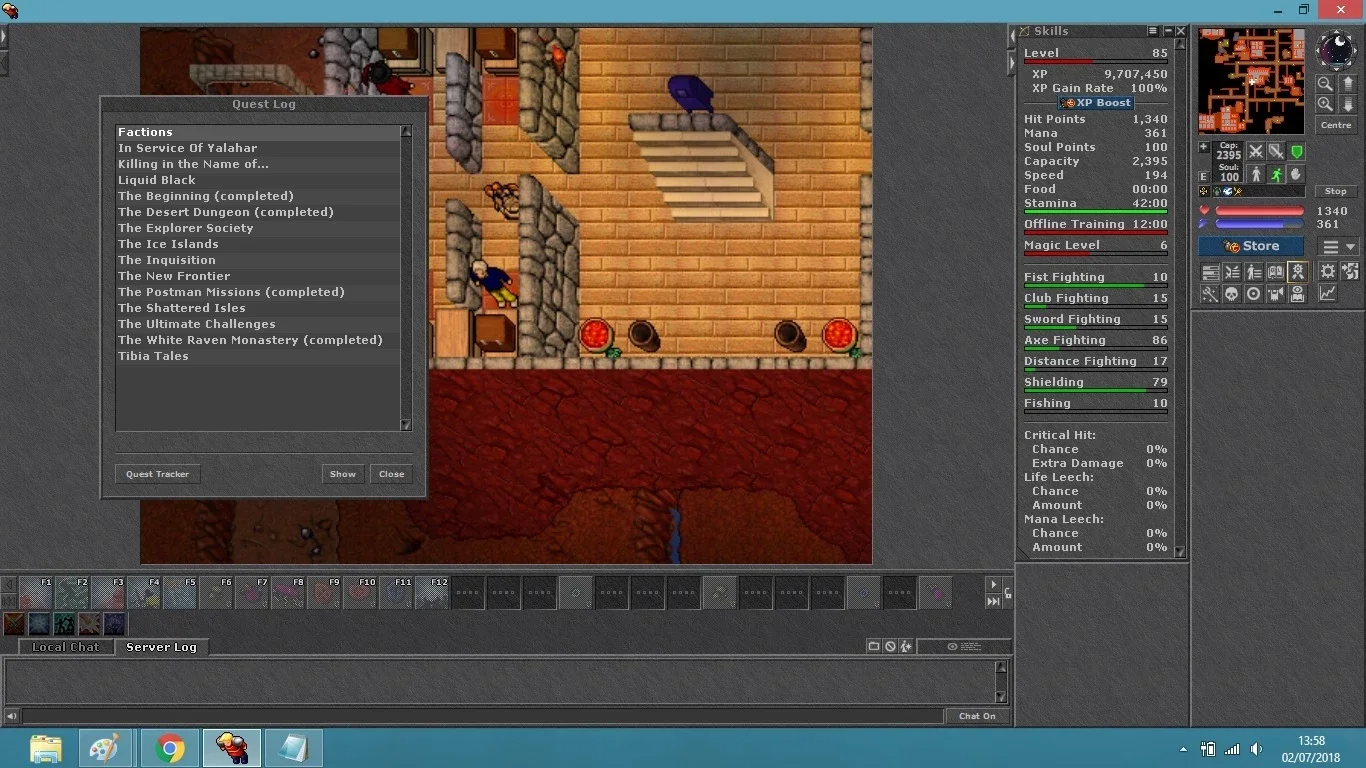Click the F1 action bar slot
Image resolution: width=1366 pixels, height=768 pixels.
[35, 593]
